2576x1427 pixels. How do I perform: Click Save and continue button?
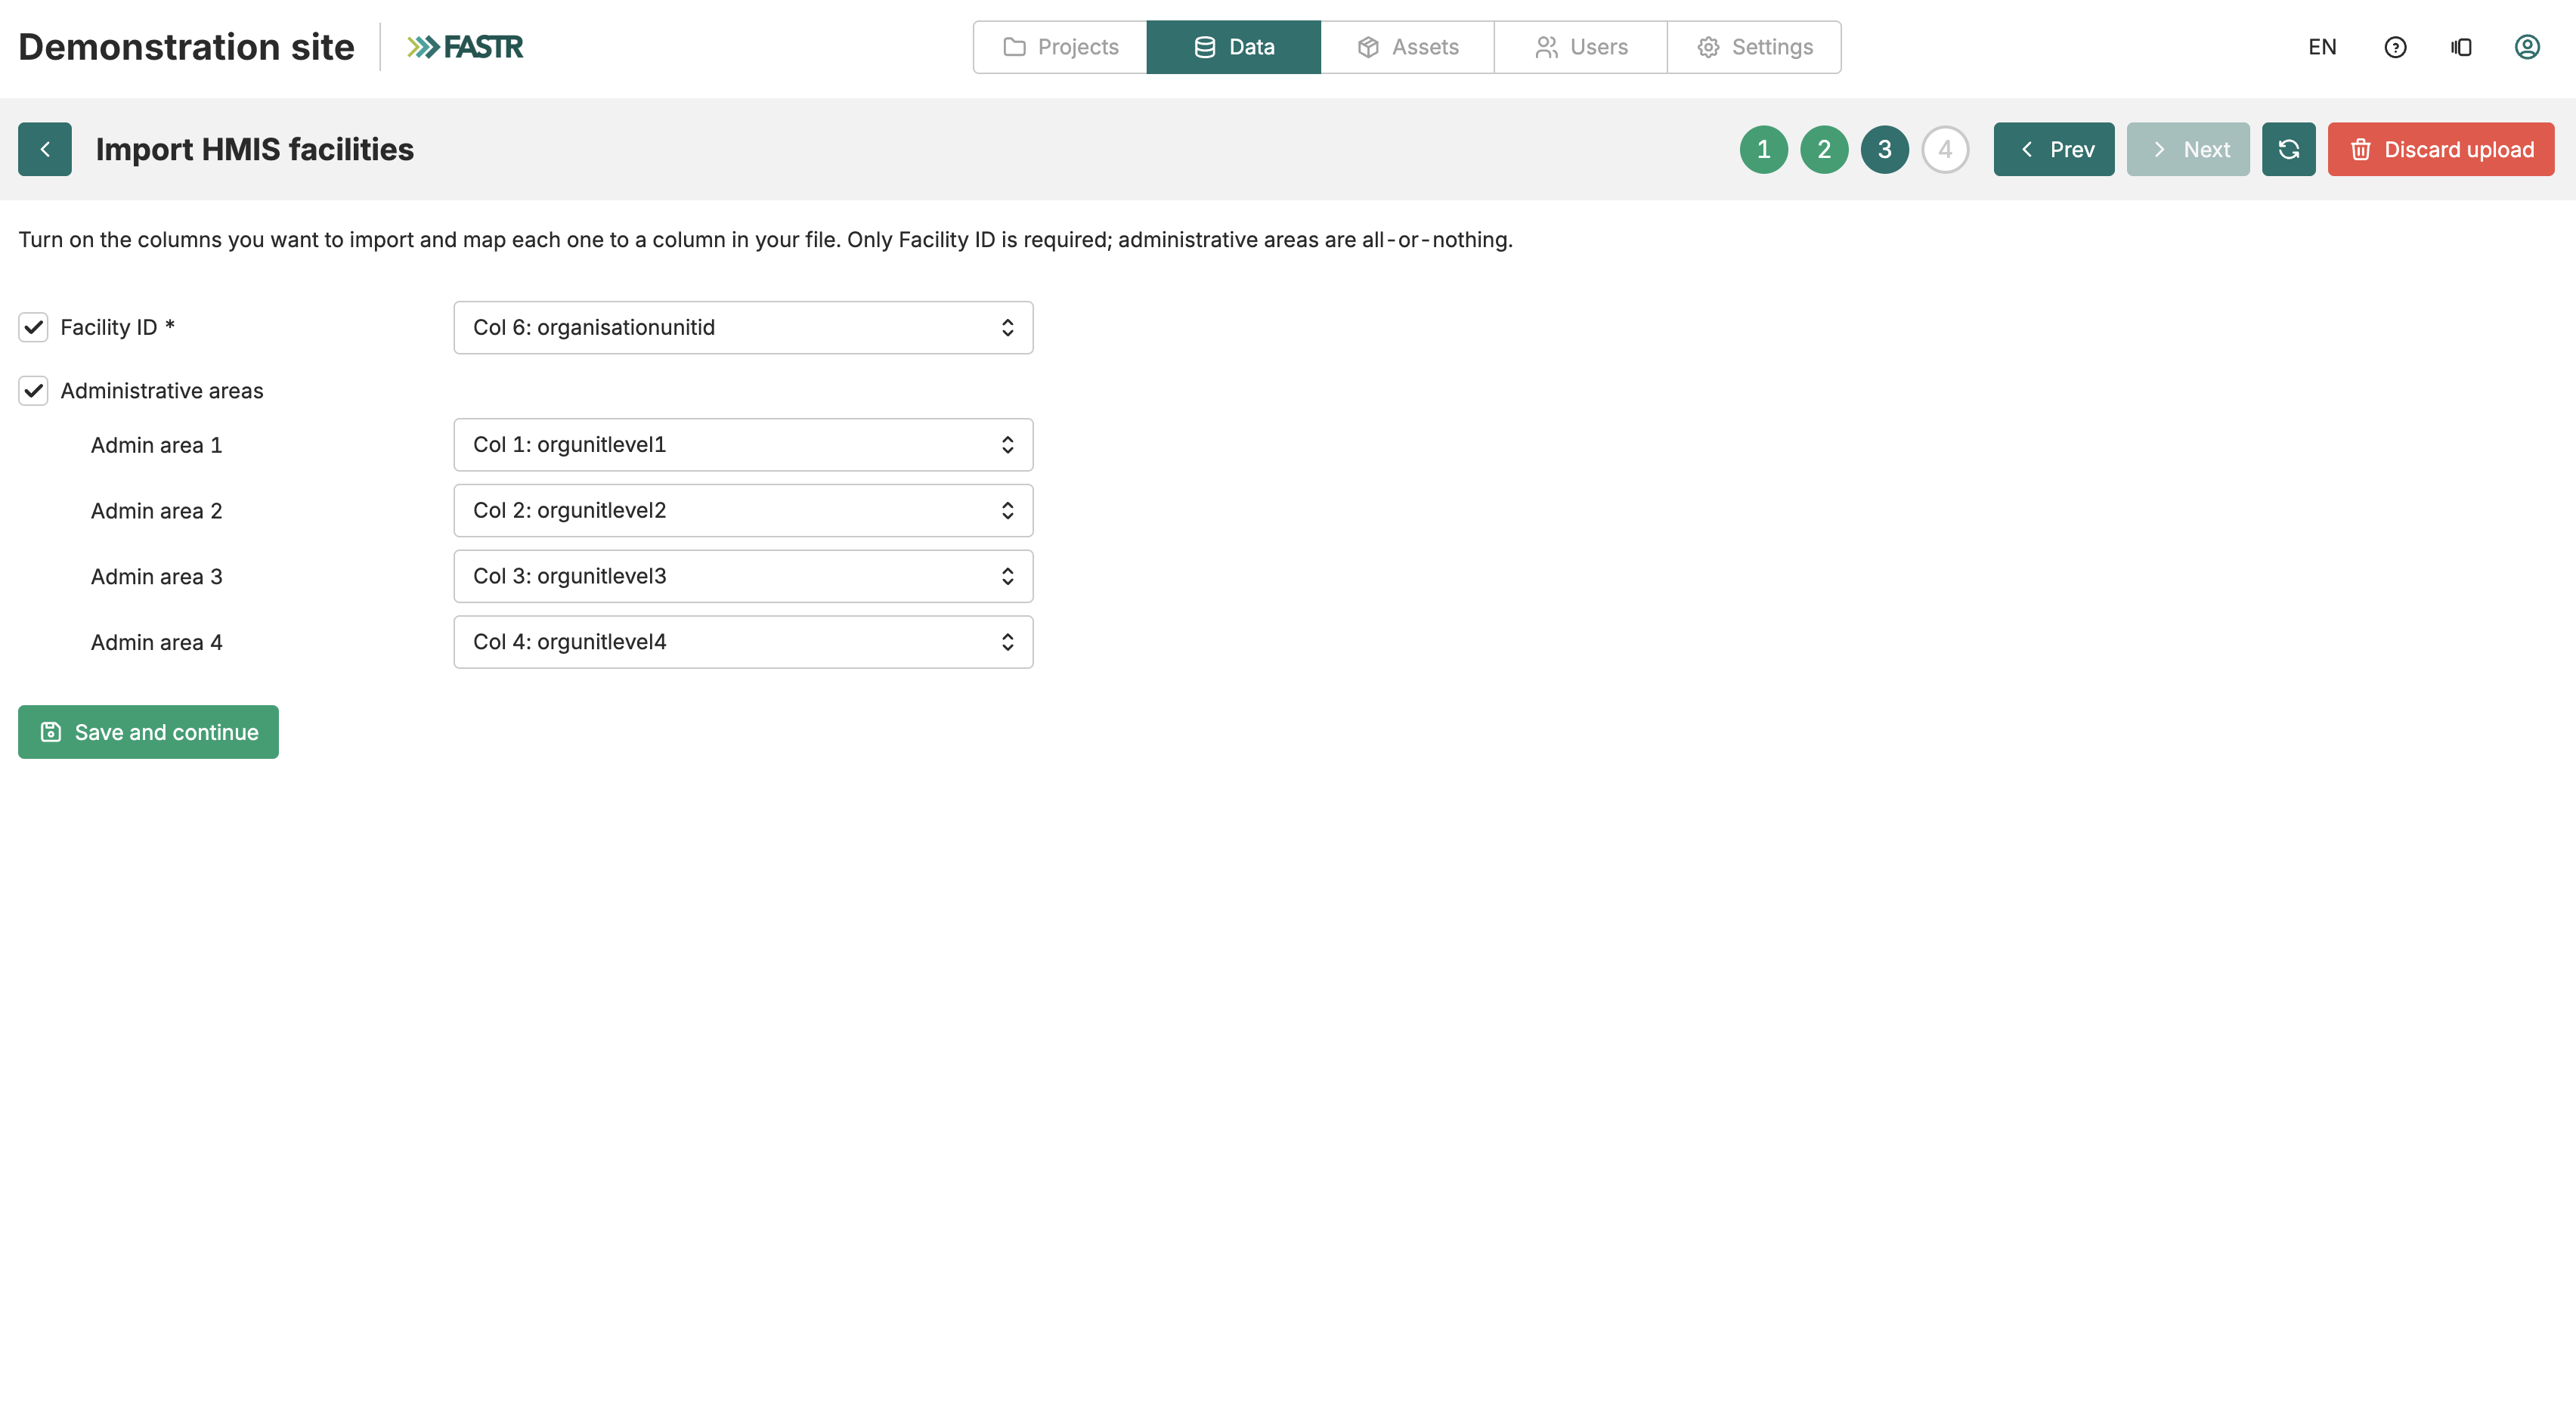tap(148, 732)
